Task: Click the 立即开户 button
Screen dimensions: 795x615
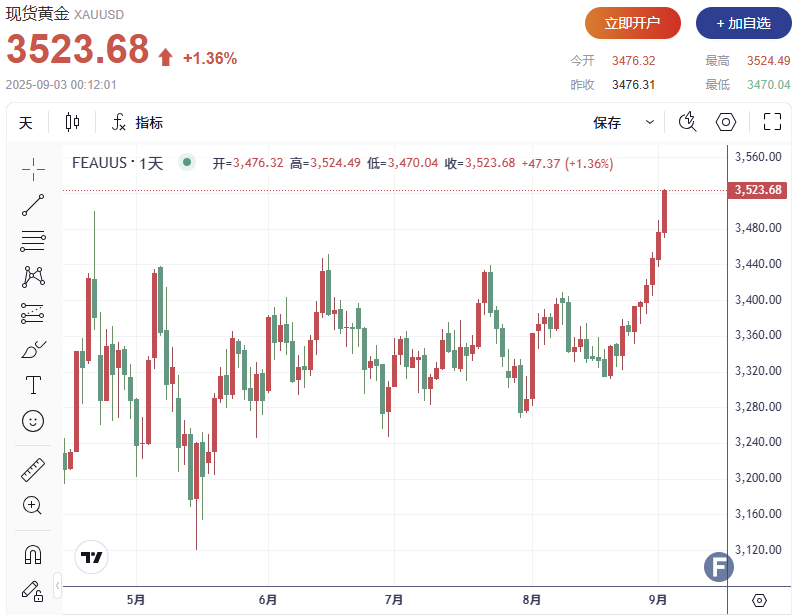Action: tap(633, 22)
